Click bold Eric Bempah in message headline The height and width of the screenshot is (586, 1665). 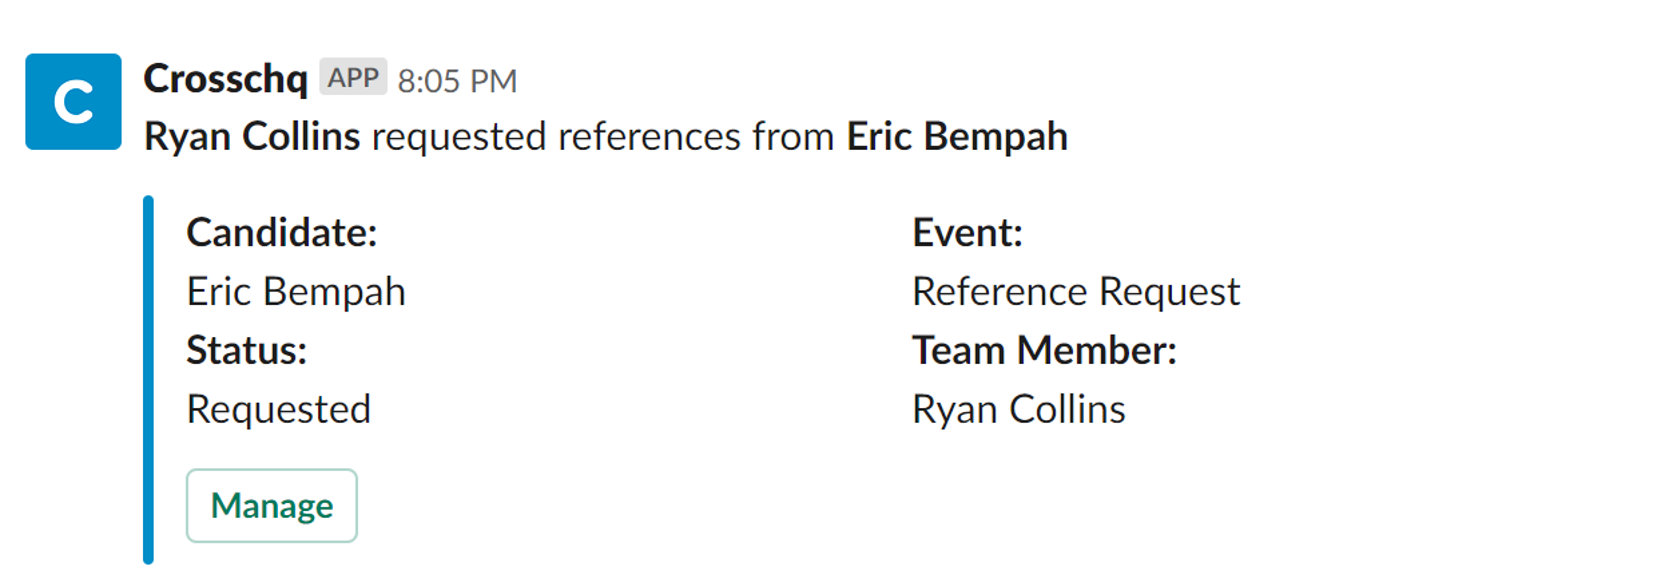(x=957, y=136)
